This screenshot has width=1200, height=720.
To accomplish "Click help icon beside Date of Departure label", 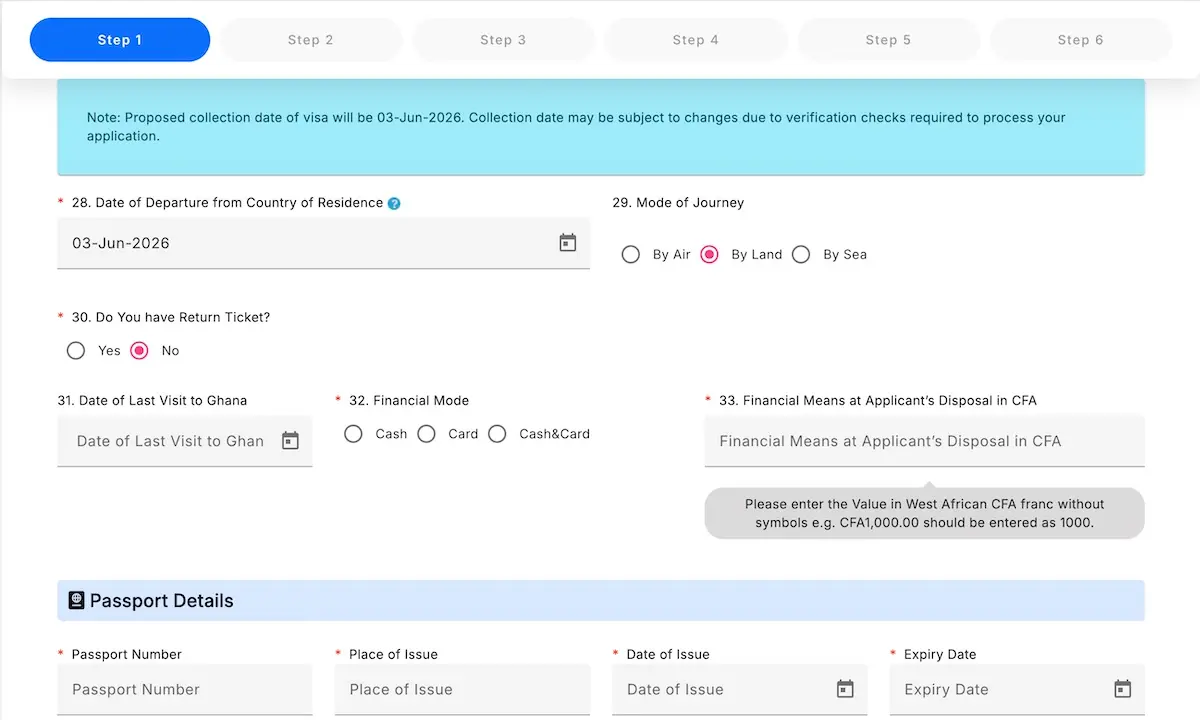I will (x=394, y=203).
